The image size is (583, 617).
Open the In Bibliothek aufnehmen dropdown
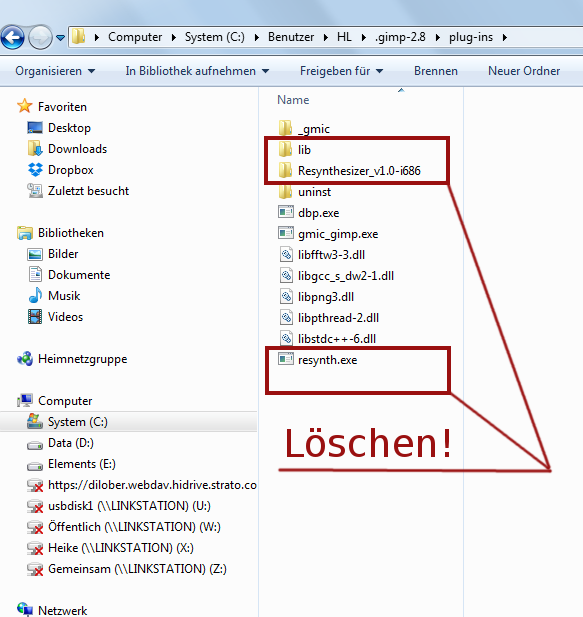tap(197, 71)
